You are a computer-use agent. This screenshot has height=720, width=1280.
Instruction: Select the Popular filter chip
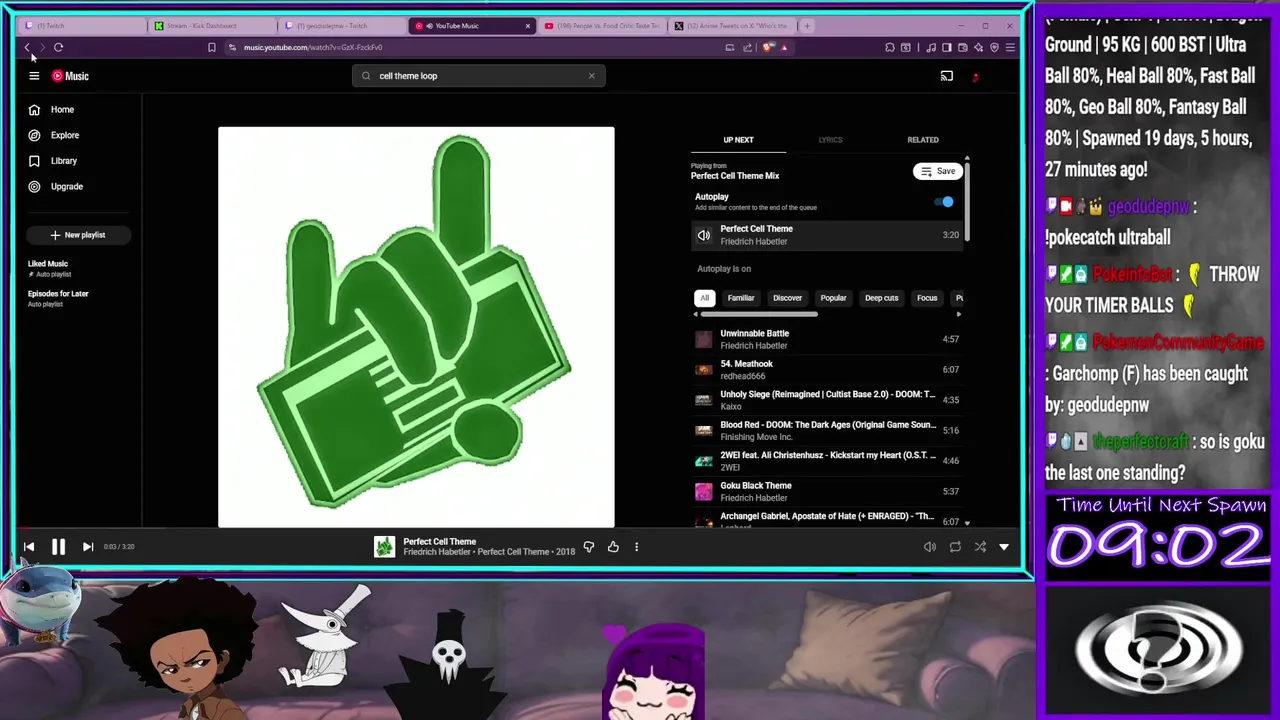point(833,298)
